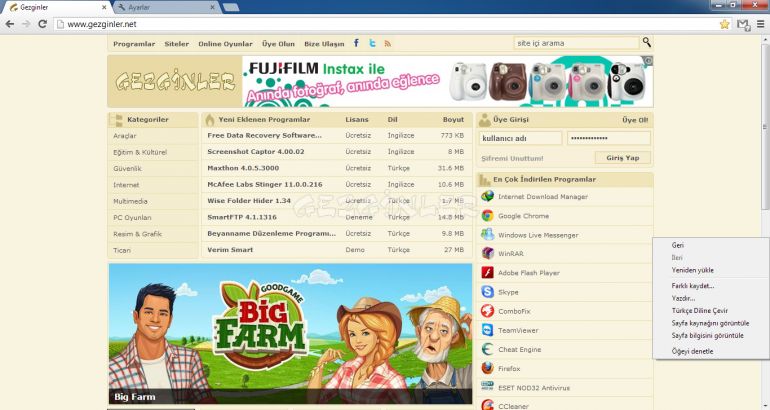Click the Skype icon

[487, 292]
